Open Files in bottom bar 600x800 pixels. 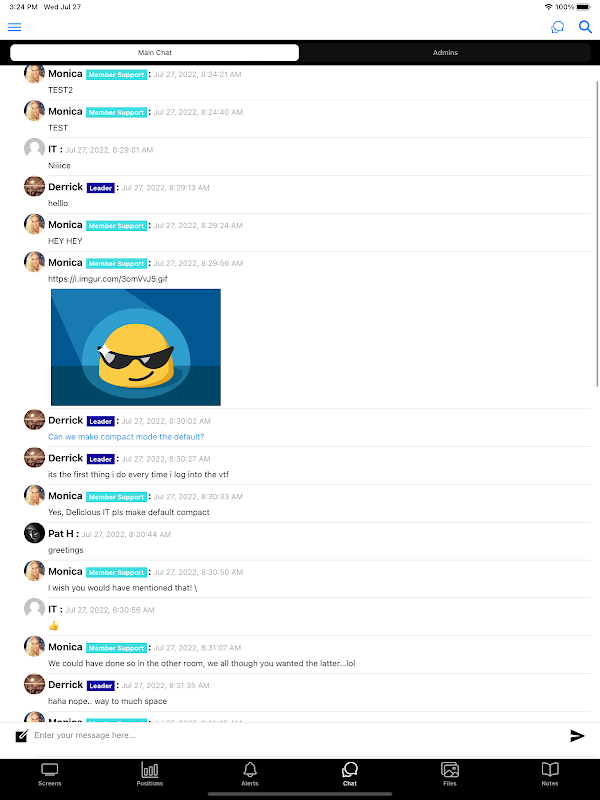[x=449, y=774]
